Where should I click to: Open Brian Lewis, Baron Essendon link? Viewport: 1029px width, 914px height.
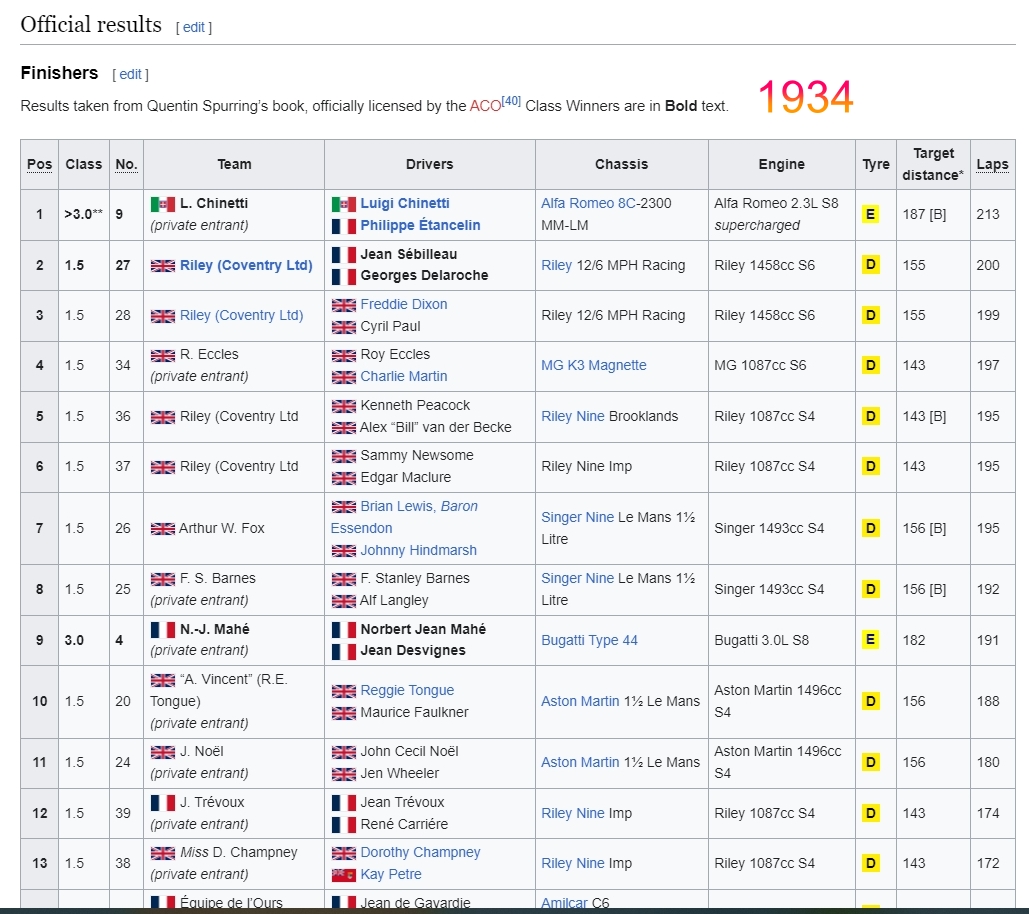[x=404, y=517]
